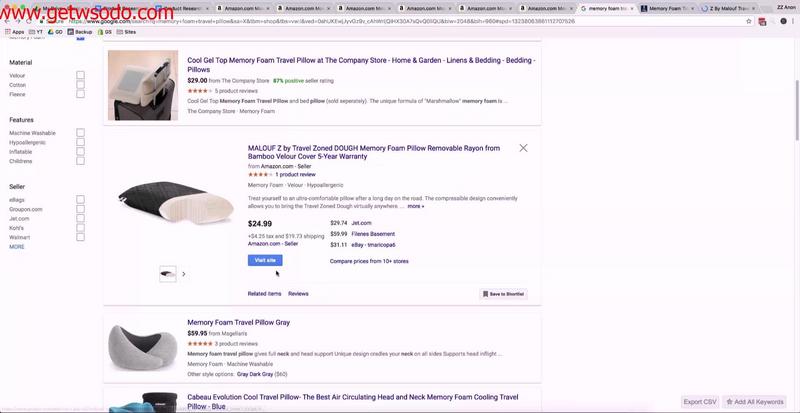Click the Company Store pillow product image
Screen dimensions: 800x413
coord(143,85)
